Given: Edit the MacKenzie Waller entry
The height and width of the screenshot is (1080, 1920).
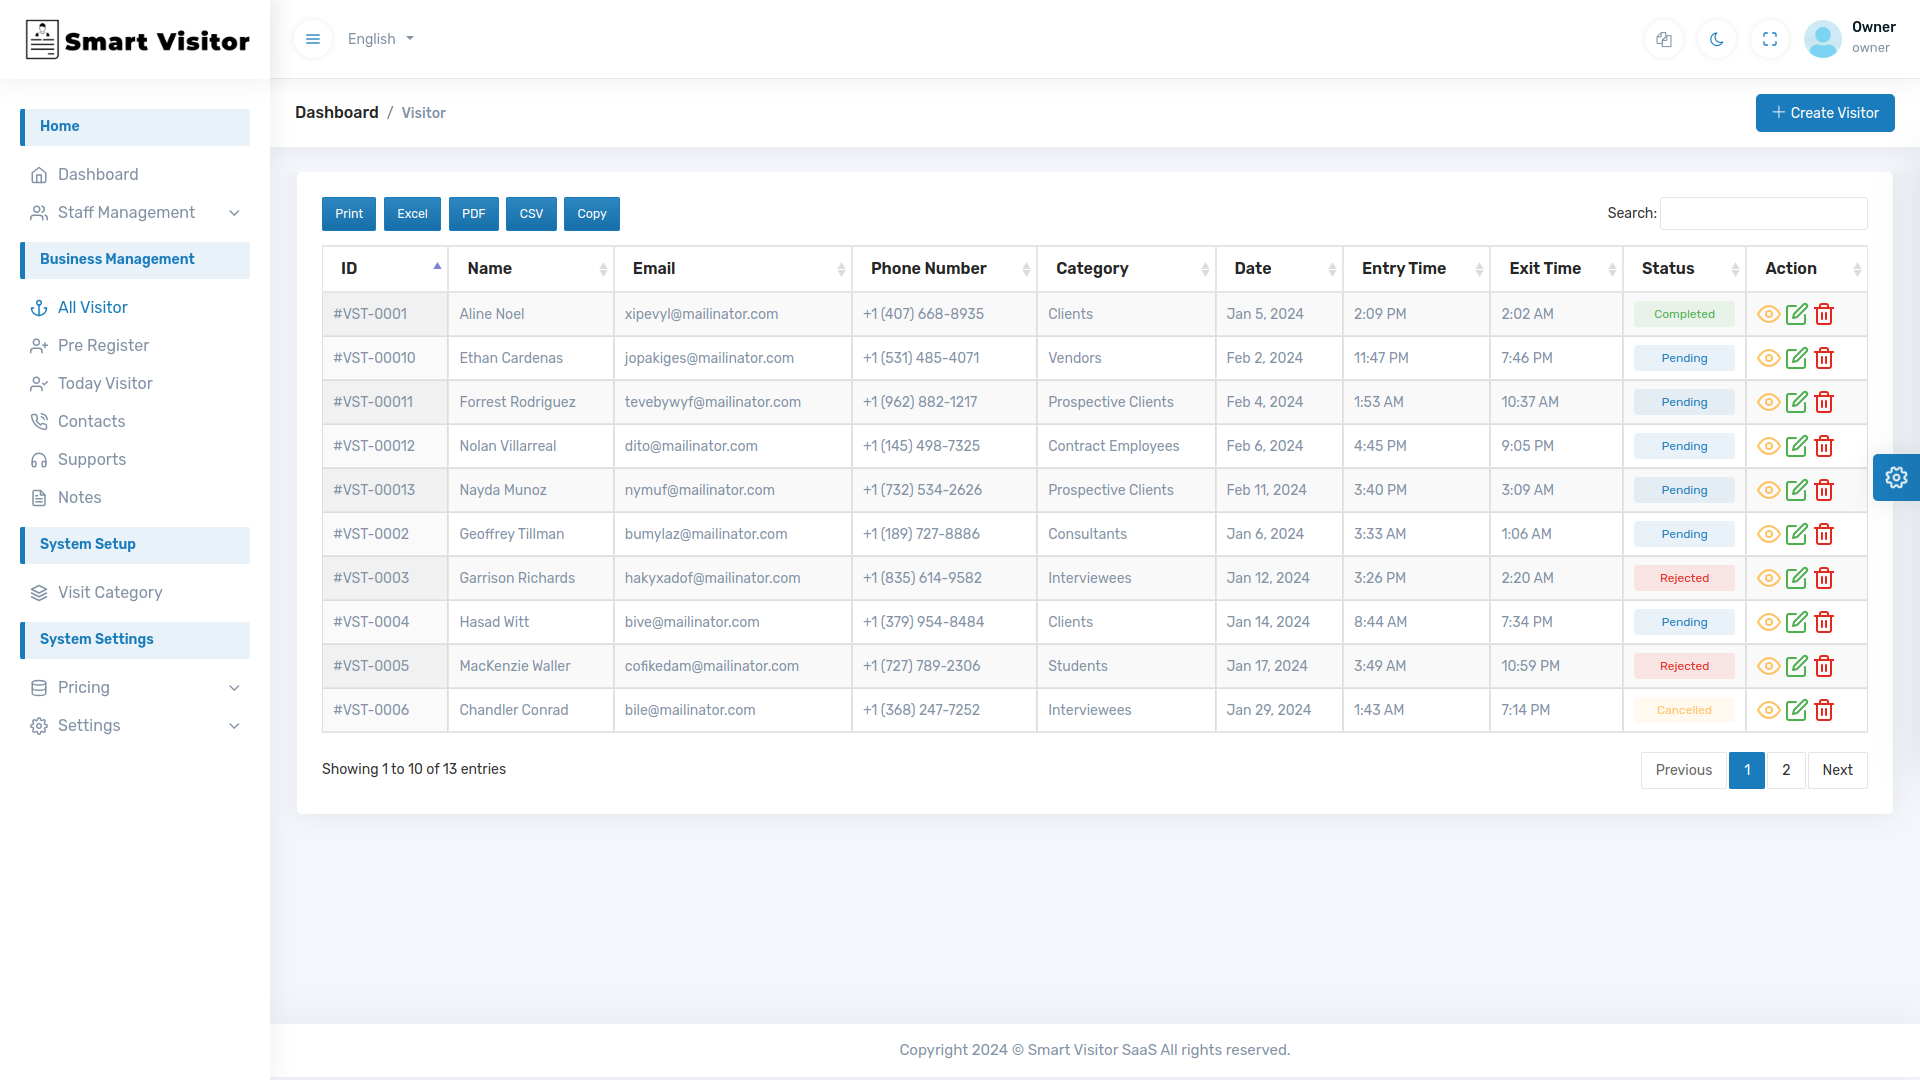Looking at the screenshot, I should pos(1796,666).
